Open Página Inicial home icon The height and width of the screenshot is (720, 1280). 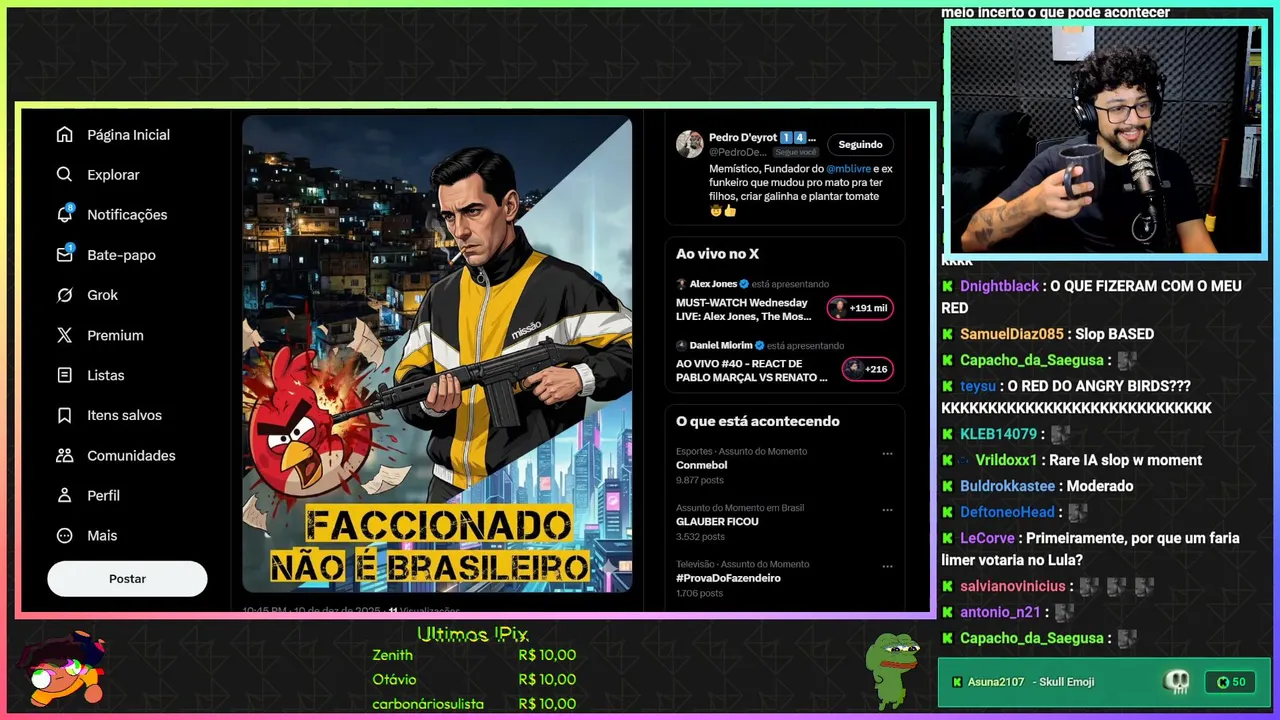[65, 135]
